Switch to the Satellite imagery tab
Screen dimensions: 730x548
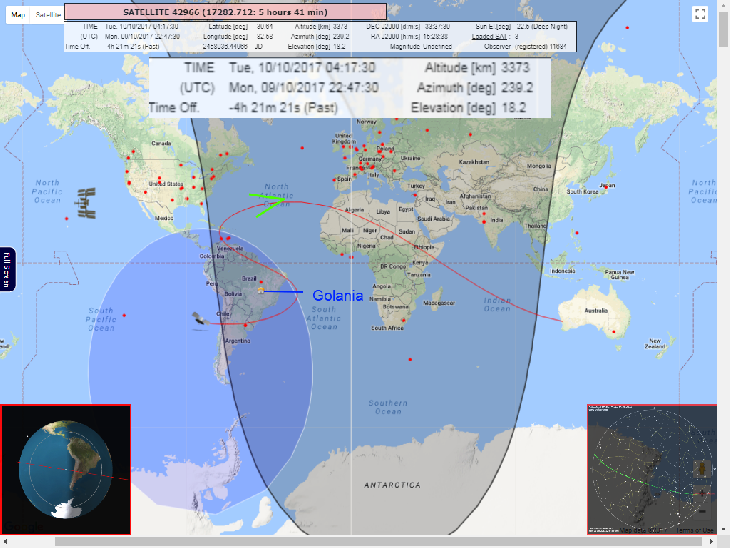coord(46,16)
